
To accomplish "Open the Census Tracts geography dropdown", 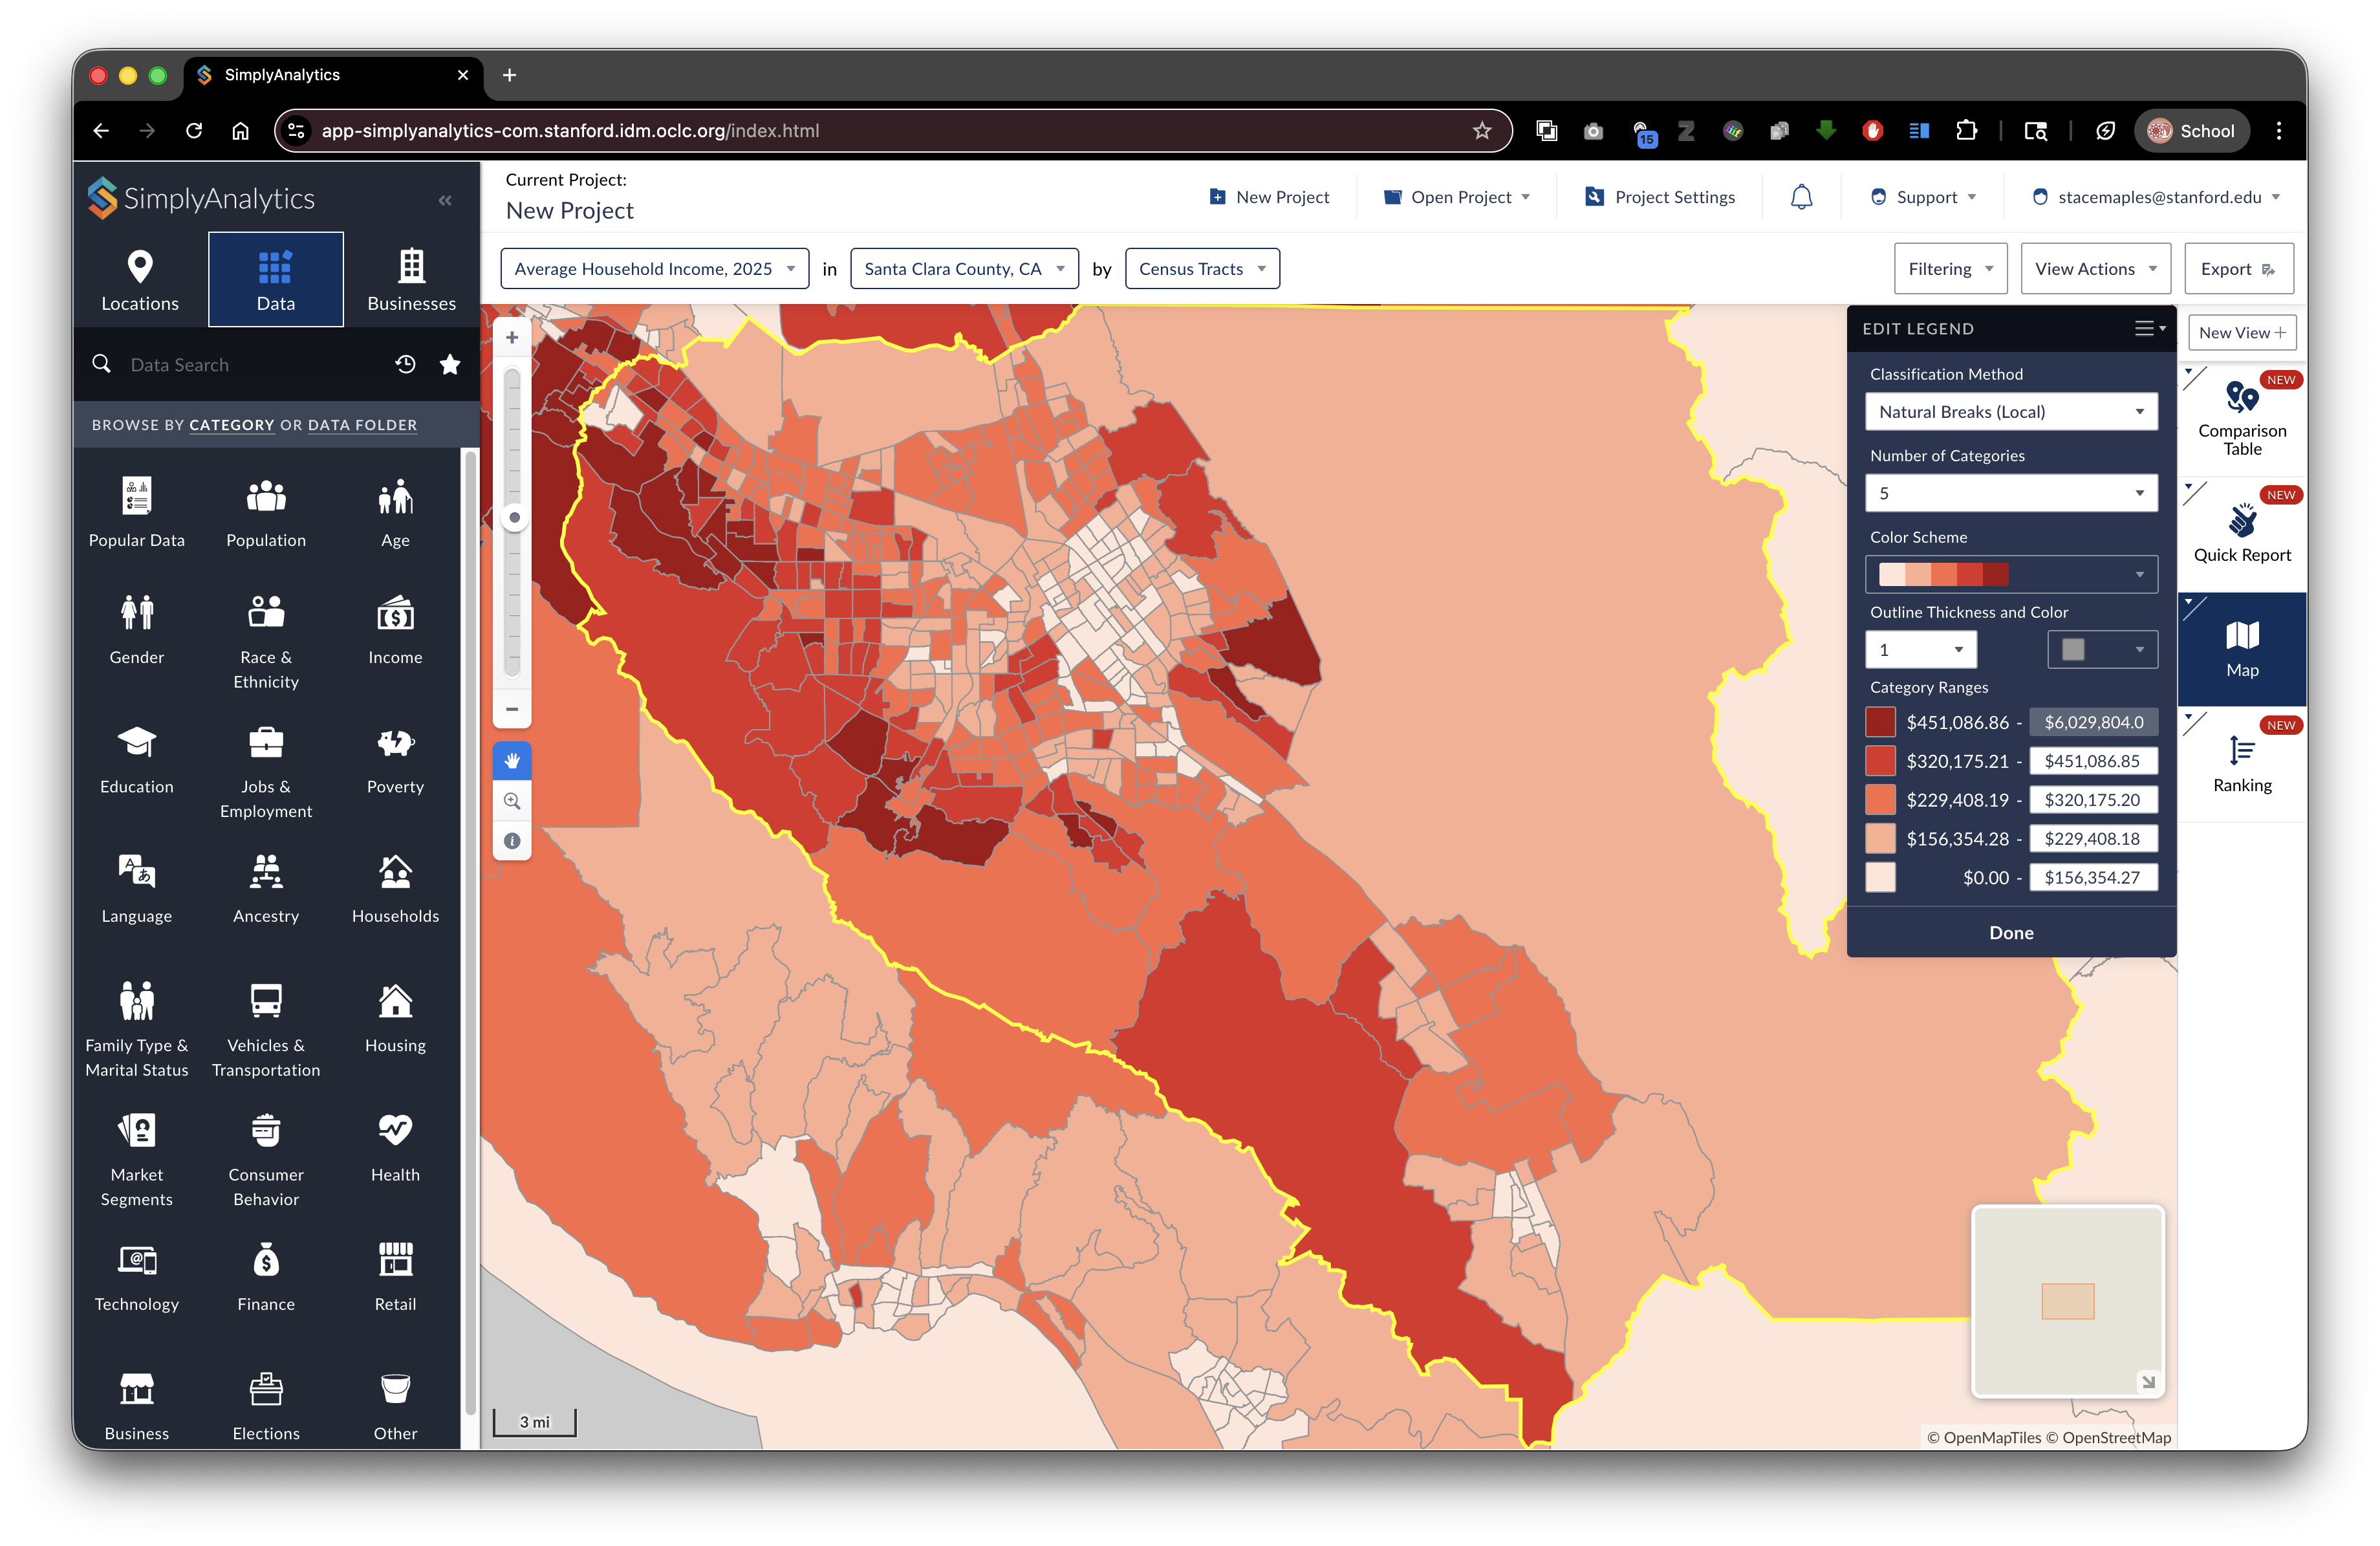I will [1202, 269].
